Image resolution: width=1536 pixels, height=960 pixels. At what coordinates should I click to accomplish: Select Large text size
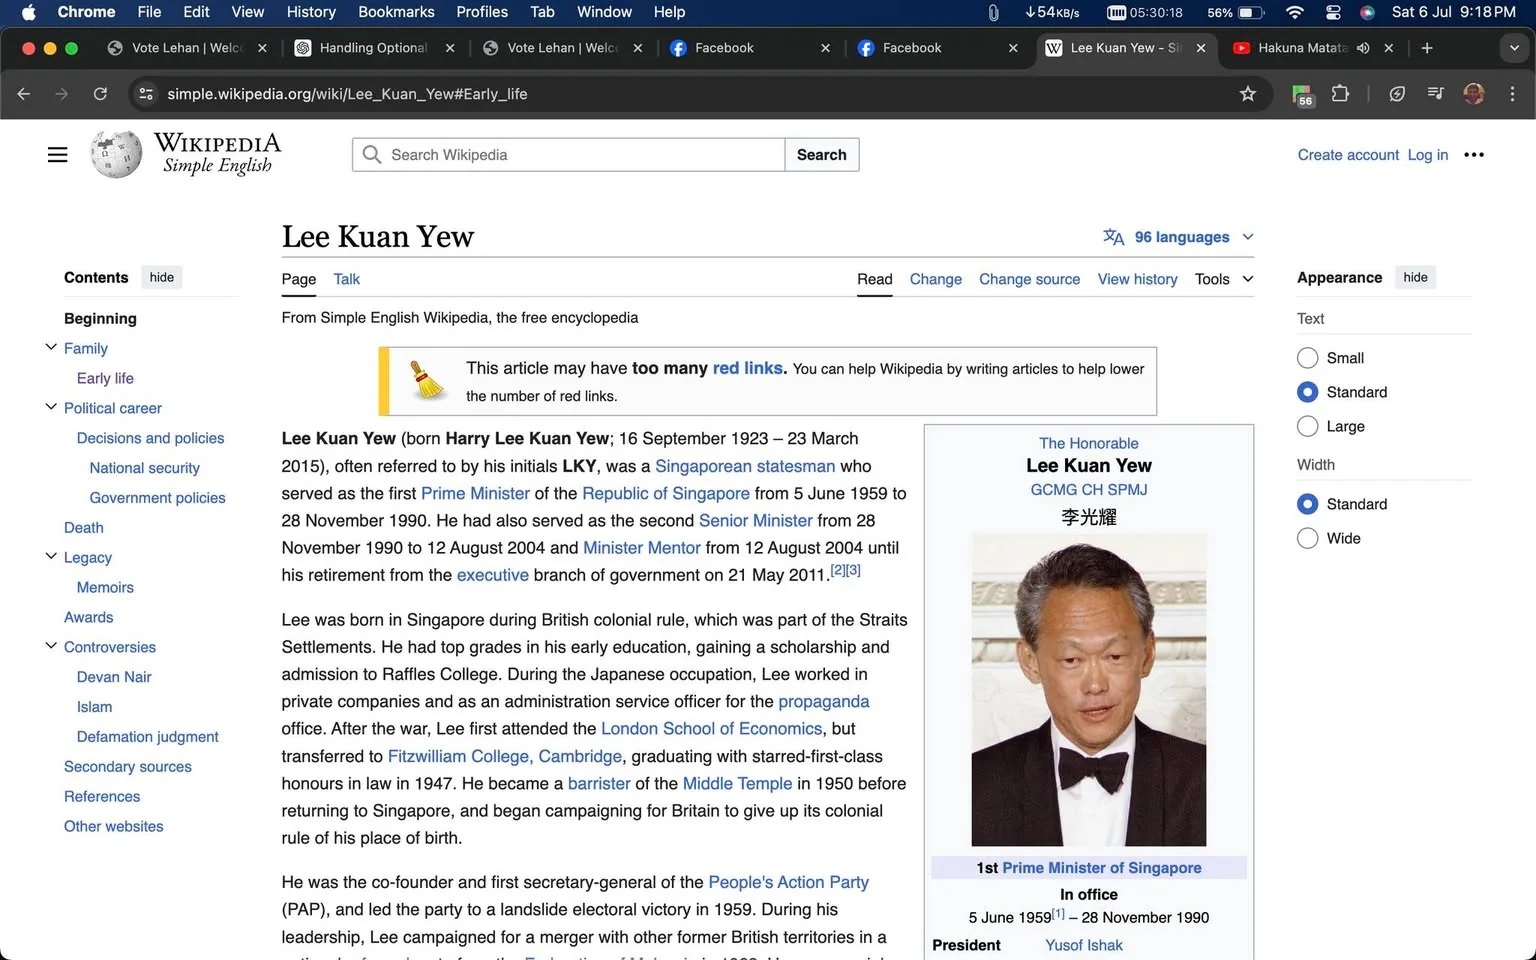coord(1307,426)
